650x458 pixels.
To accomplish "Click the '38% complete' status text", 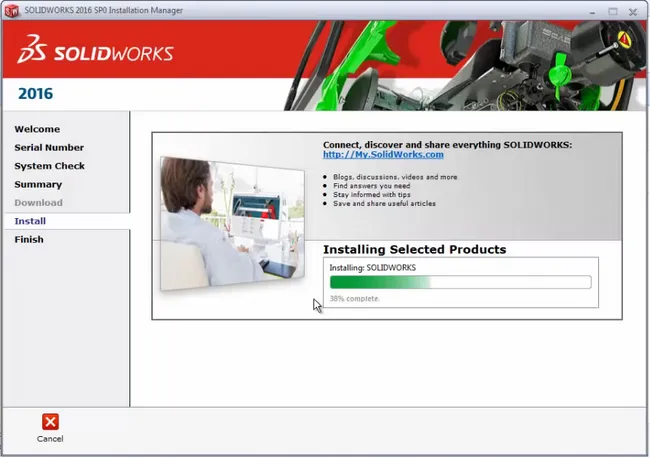I will (354, 298).
